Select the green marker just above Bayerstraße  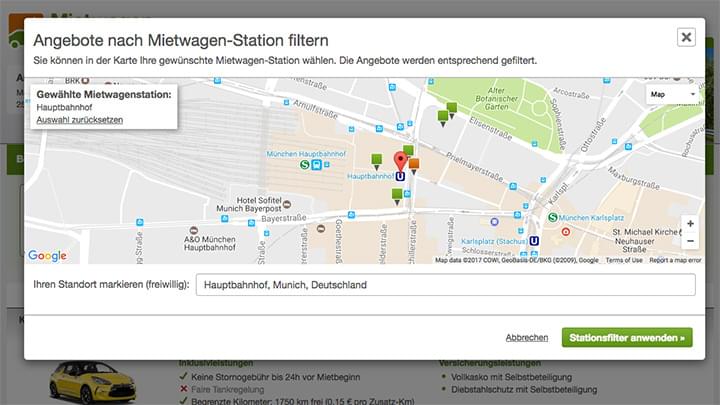pyautogui.click(x=397, y=196)
